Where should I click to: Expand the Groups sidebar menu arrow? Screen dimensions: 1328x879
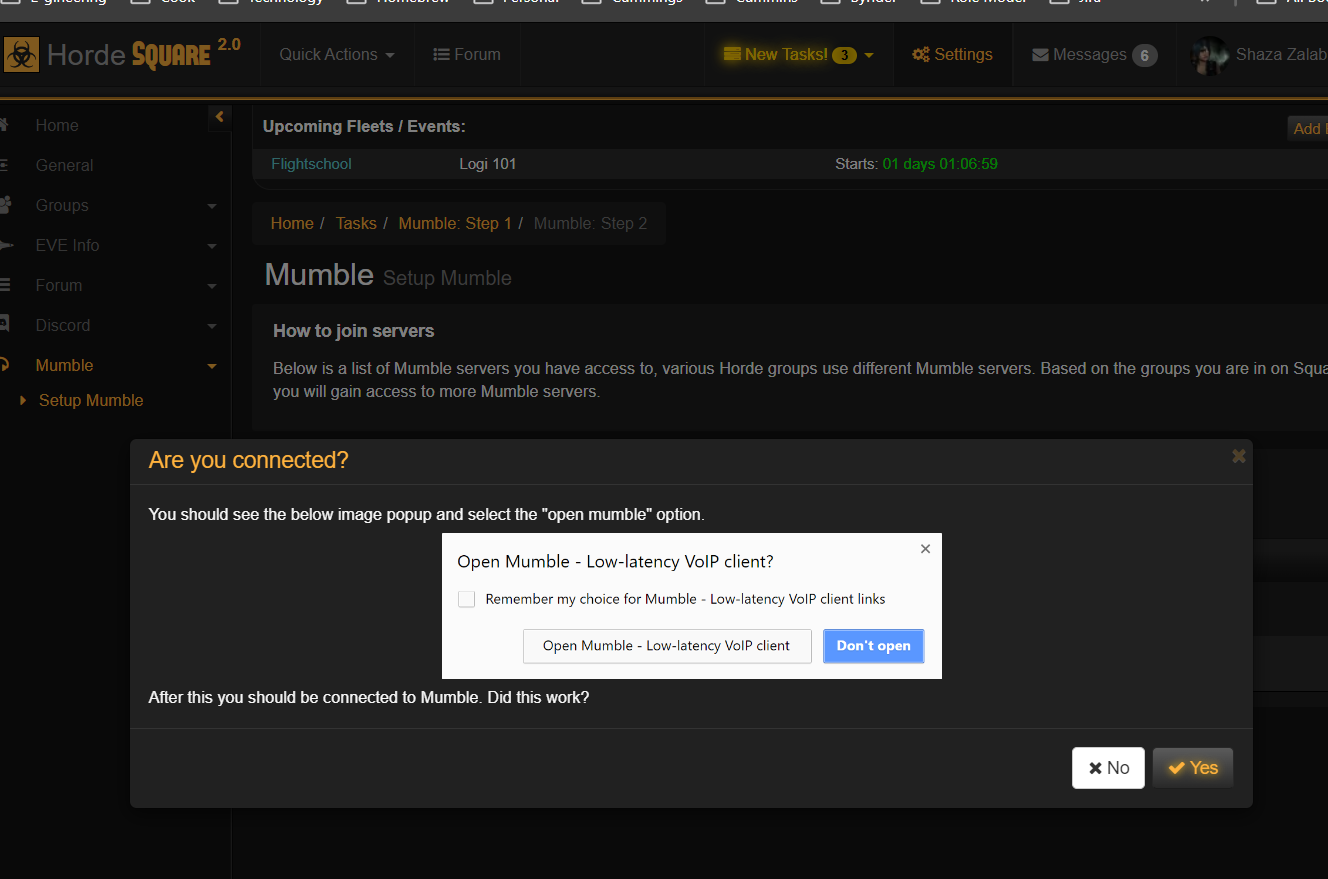pos(212,206)
